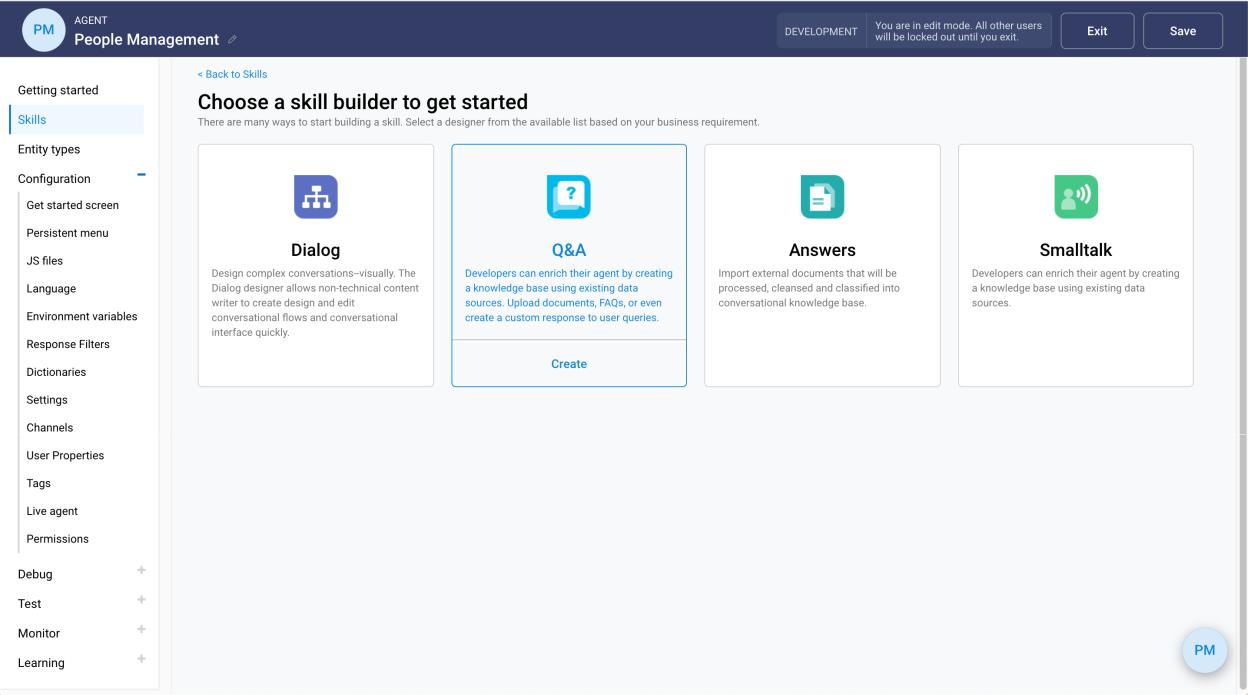
Task: Click the Dialog skill builder icon
Action: point(315,197)
